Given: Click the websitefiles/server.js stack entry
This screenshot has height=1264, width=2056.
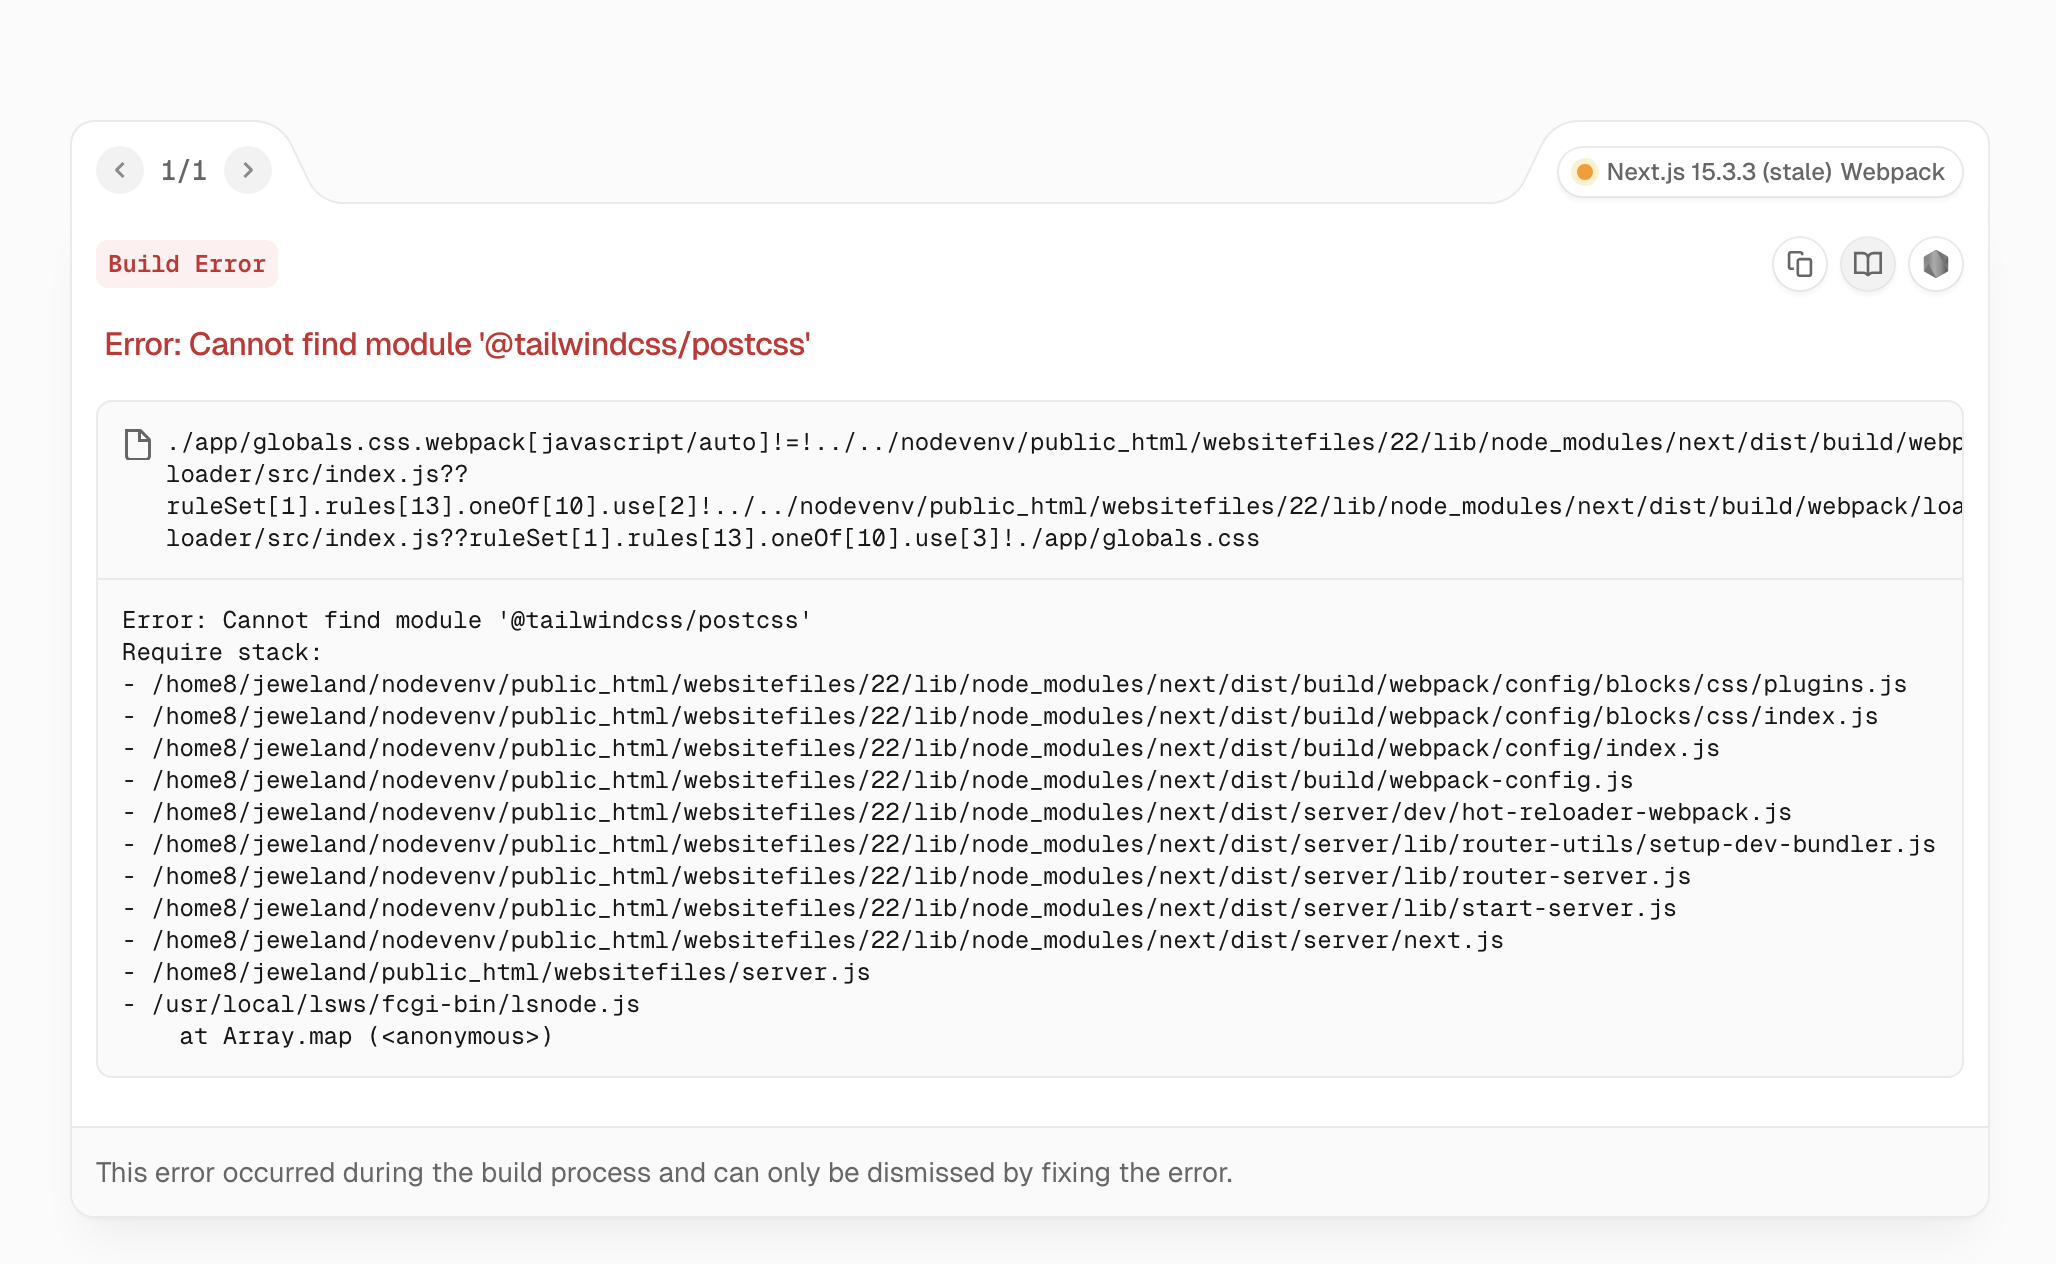Looking at the screenshot, I should [510, 972].
